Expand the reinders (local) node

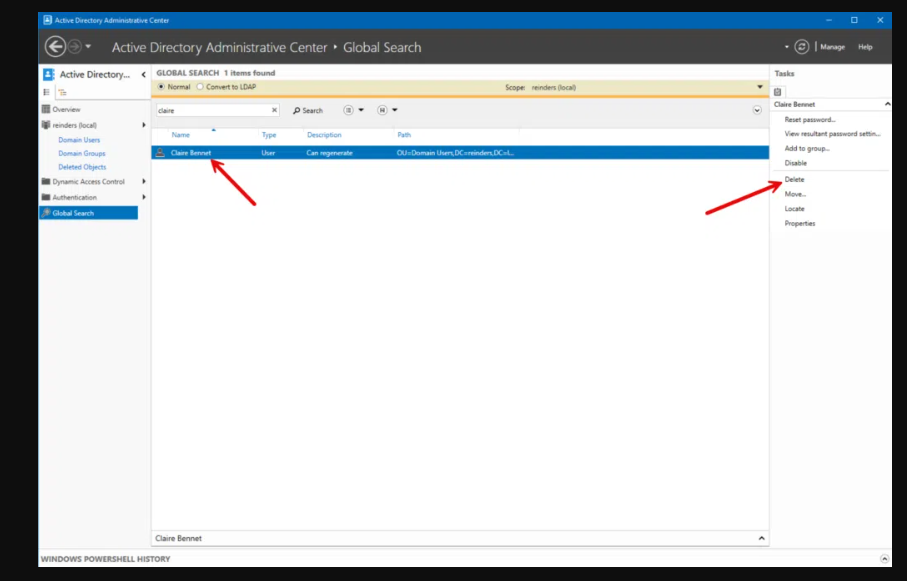pyautogui.click(x=144, y=125)
